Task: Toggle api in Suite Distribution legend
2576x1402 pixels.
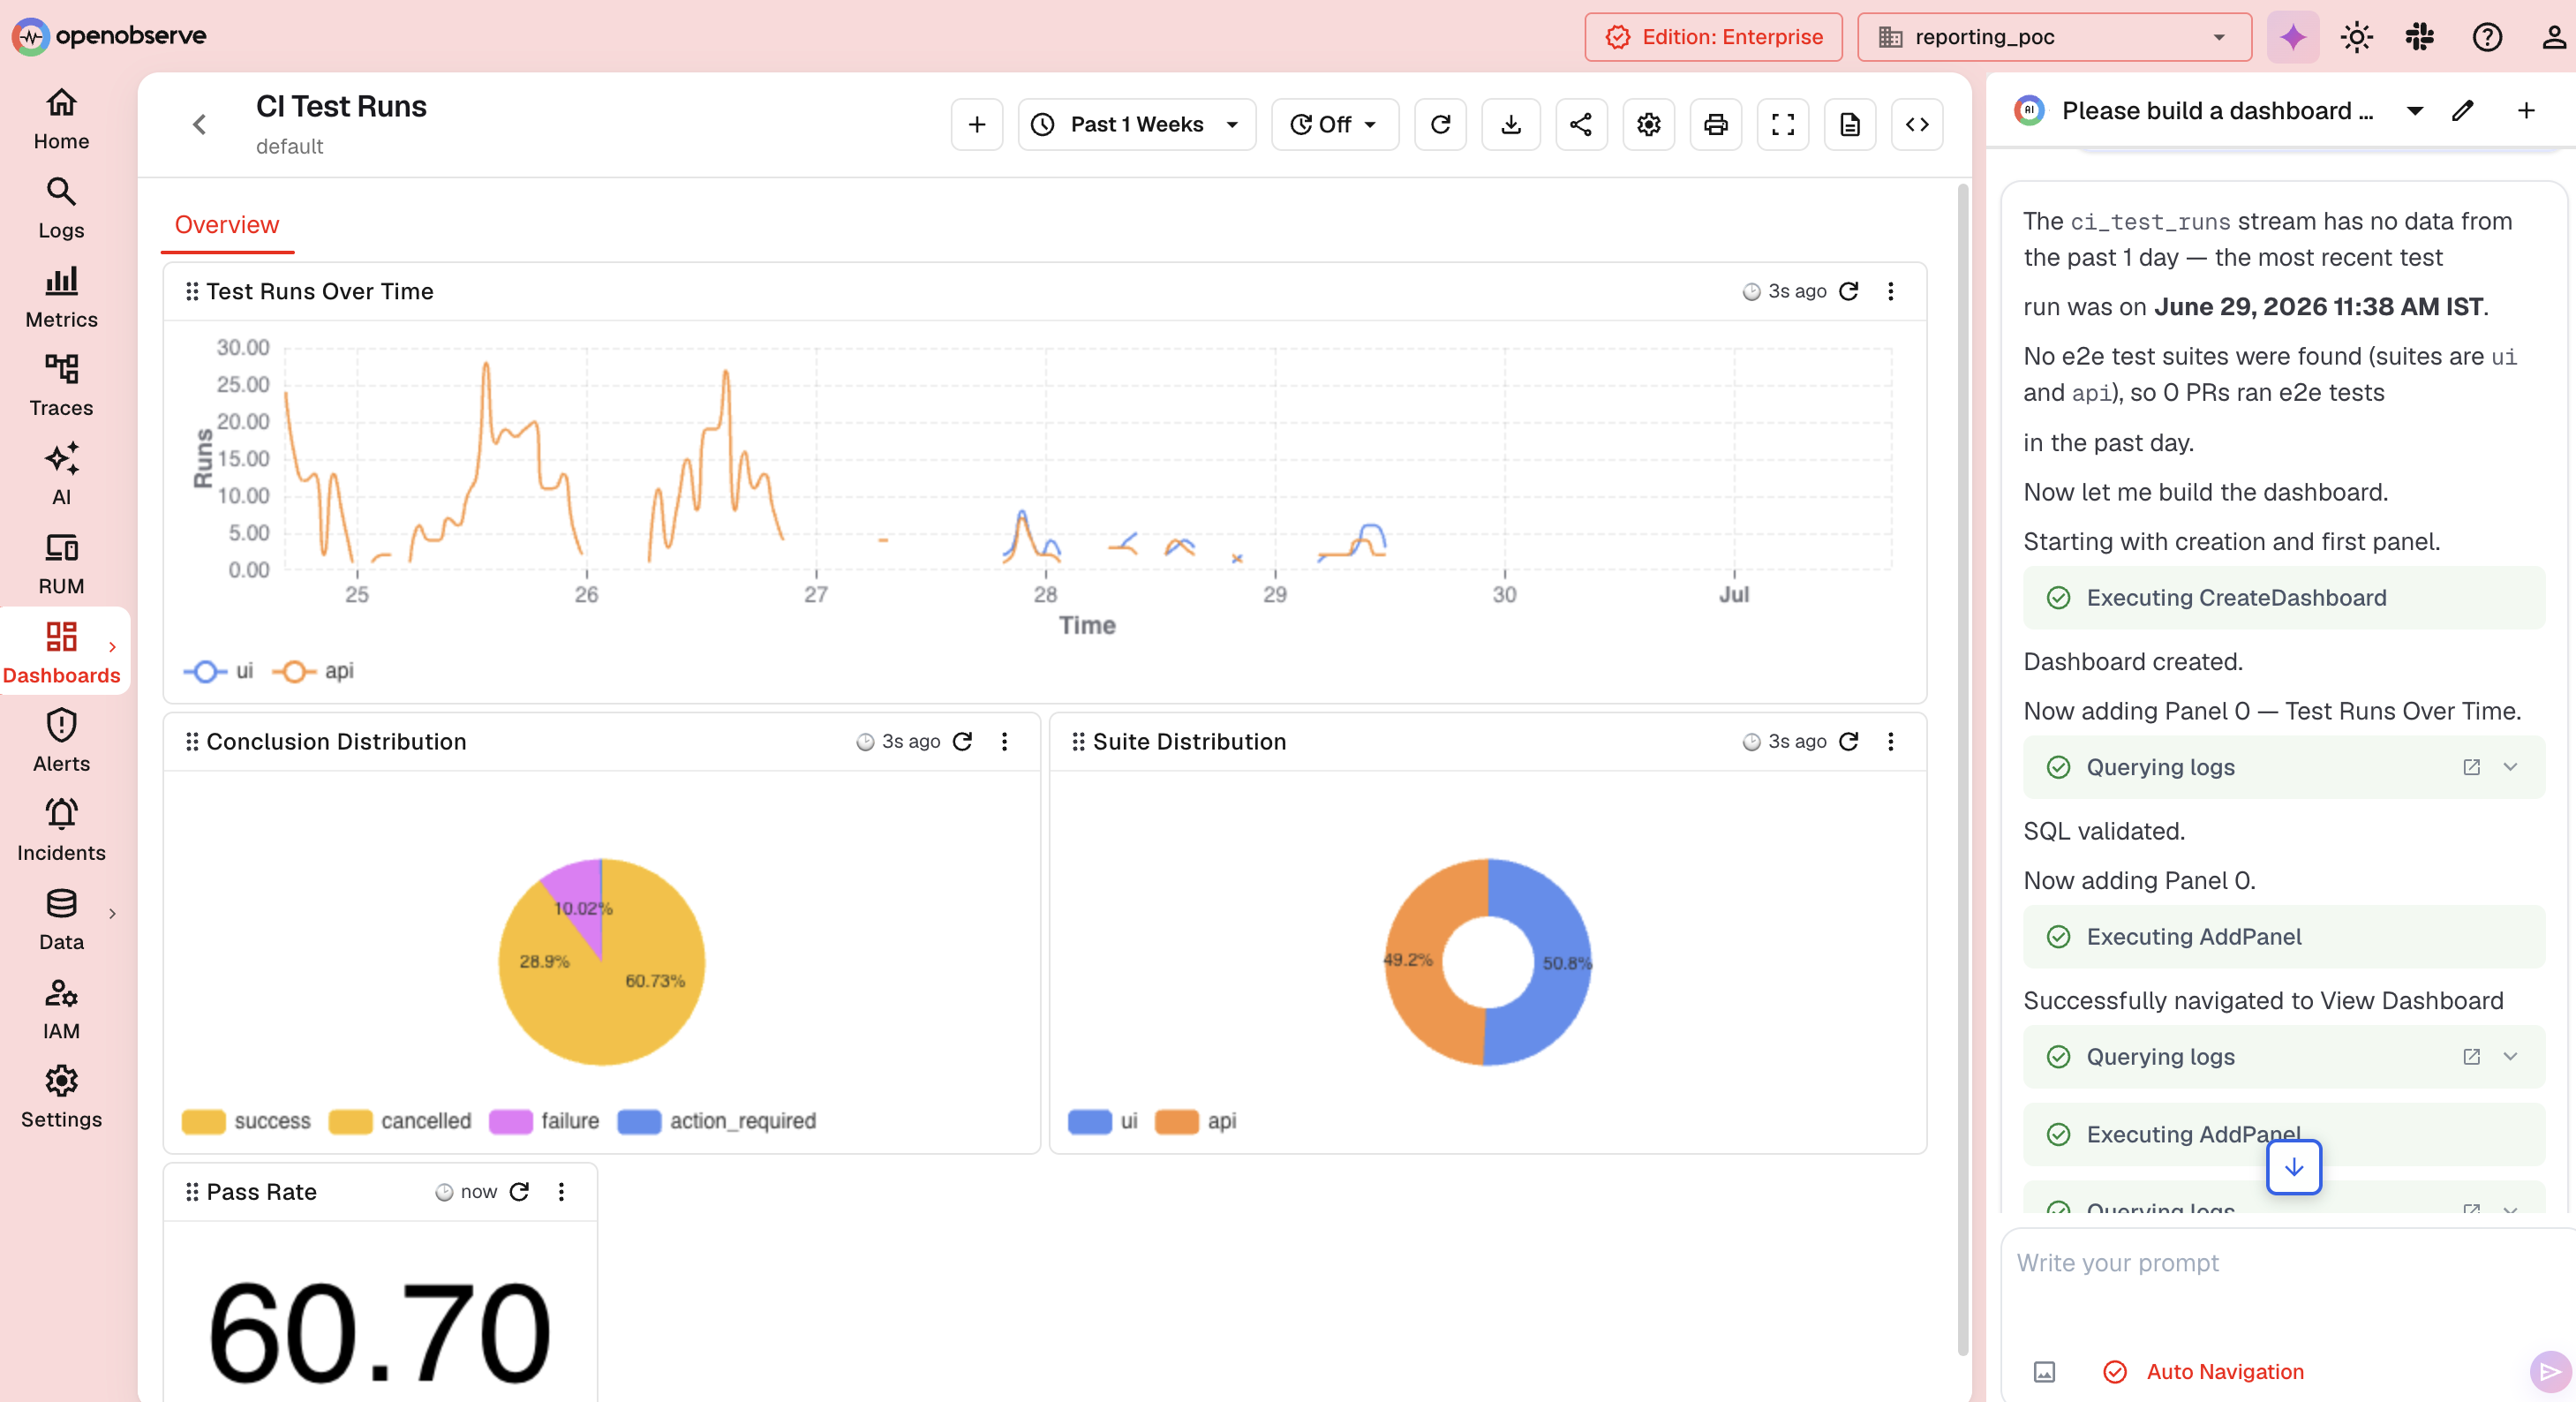Action: coord(1196,1121)
